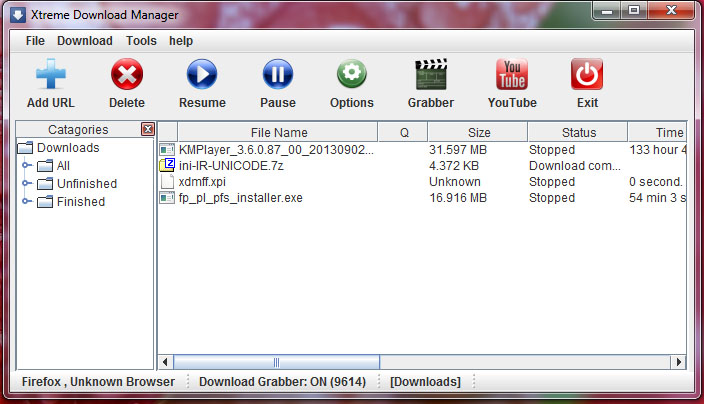Sort downloads by Status column header
Image resolution: width=704 pixels, height=404 pixels.
click(578, 132)
